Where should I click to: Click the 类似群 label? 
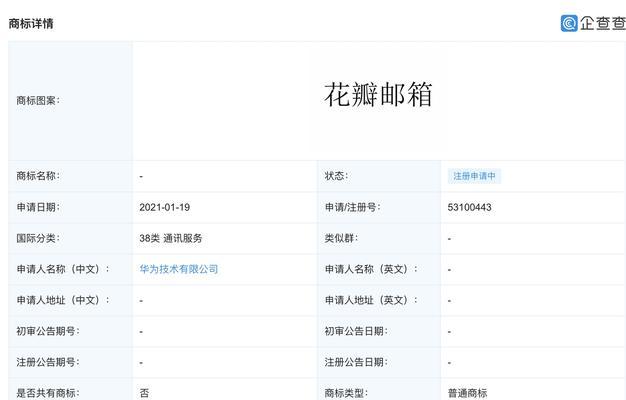pos(341,238)
